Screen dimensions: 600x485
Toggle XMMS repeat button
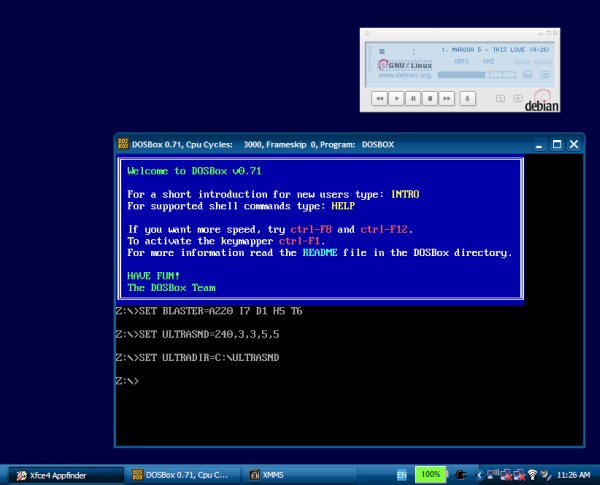point(518,99)
